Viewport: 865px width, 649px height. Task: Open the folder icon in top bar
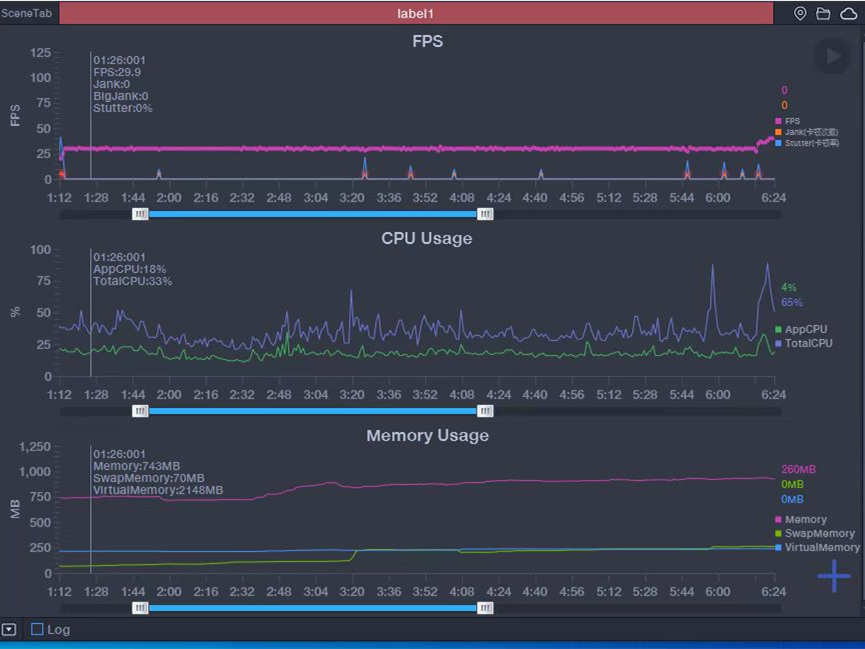tap(823, 14)
